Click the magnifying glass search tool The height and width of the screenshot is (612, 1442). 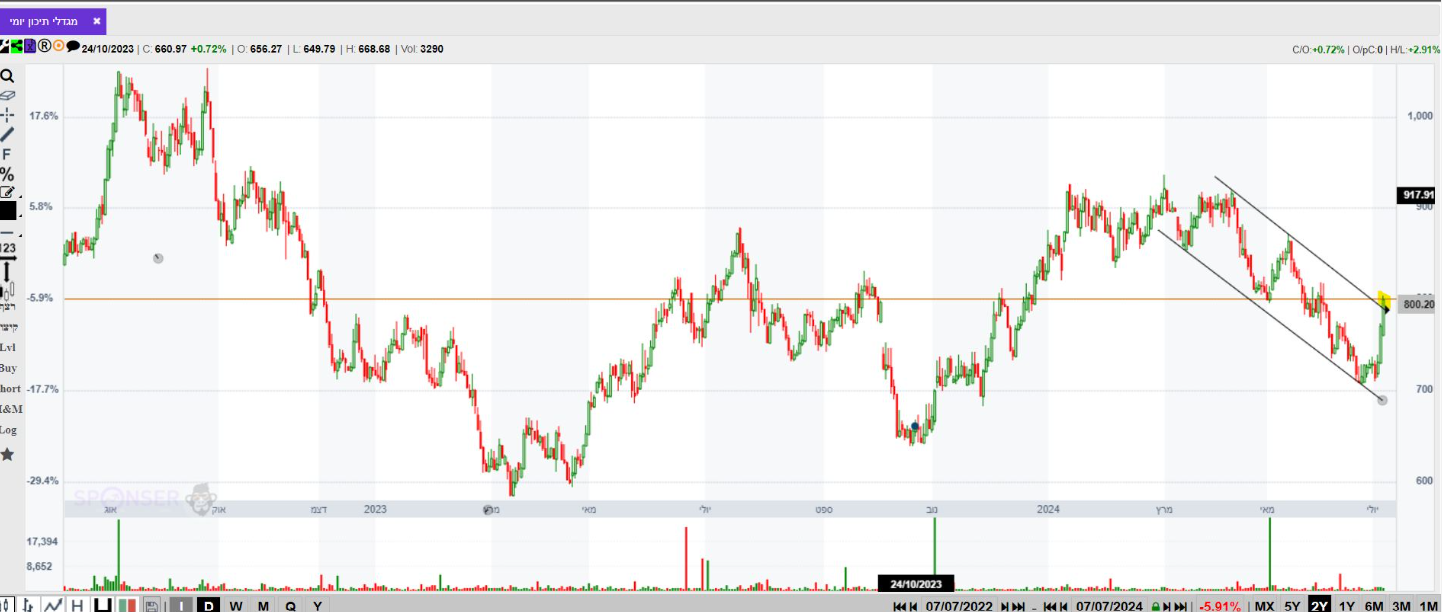pyautogui.click(x=7, y=76)
